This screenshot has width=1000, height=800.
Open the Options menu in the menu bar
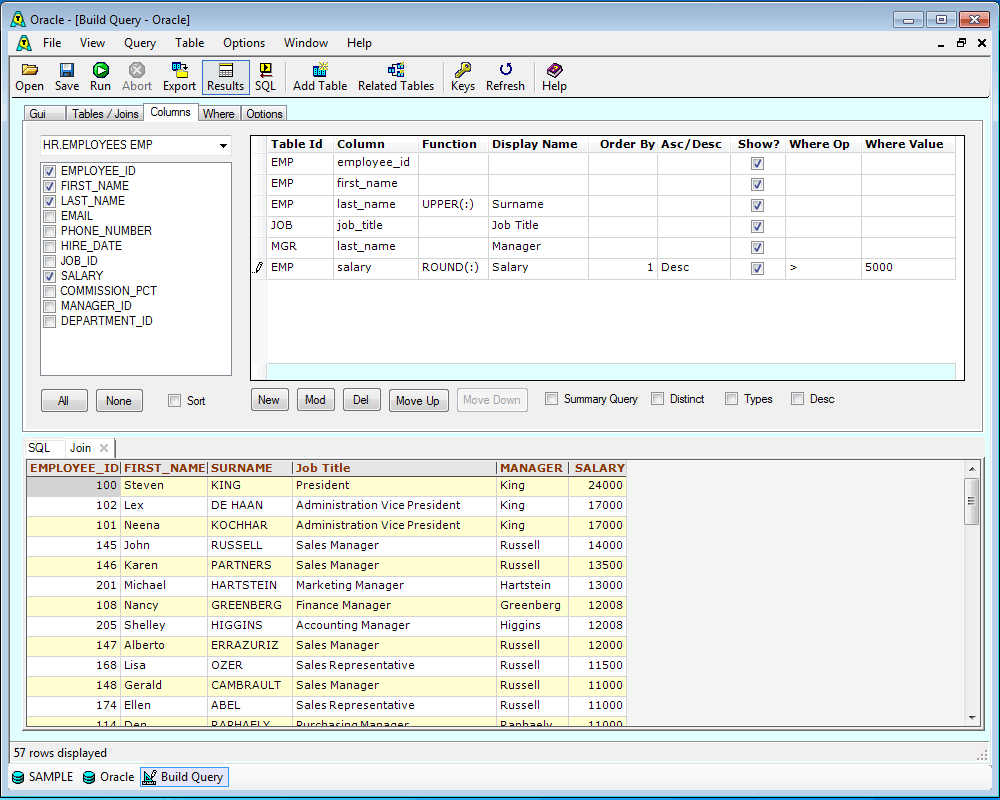(244, 43)
